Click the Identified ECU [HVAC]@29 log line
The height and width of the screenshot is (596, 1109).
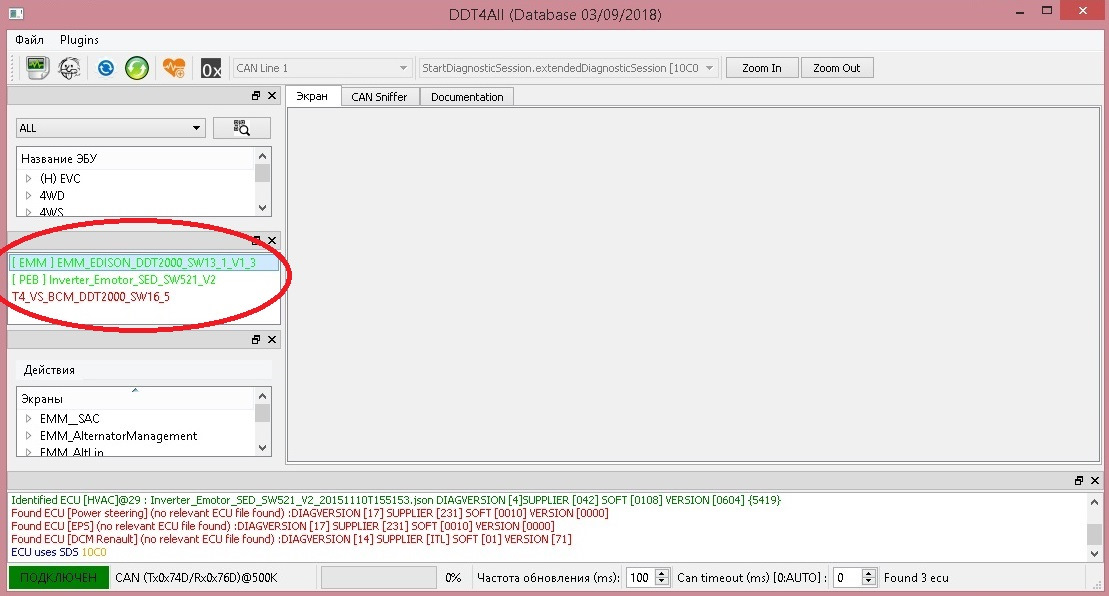[396, 500]
